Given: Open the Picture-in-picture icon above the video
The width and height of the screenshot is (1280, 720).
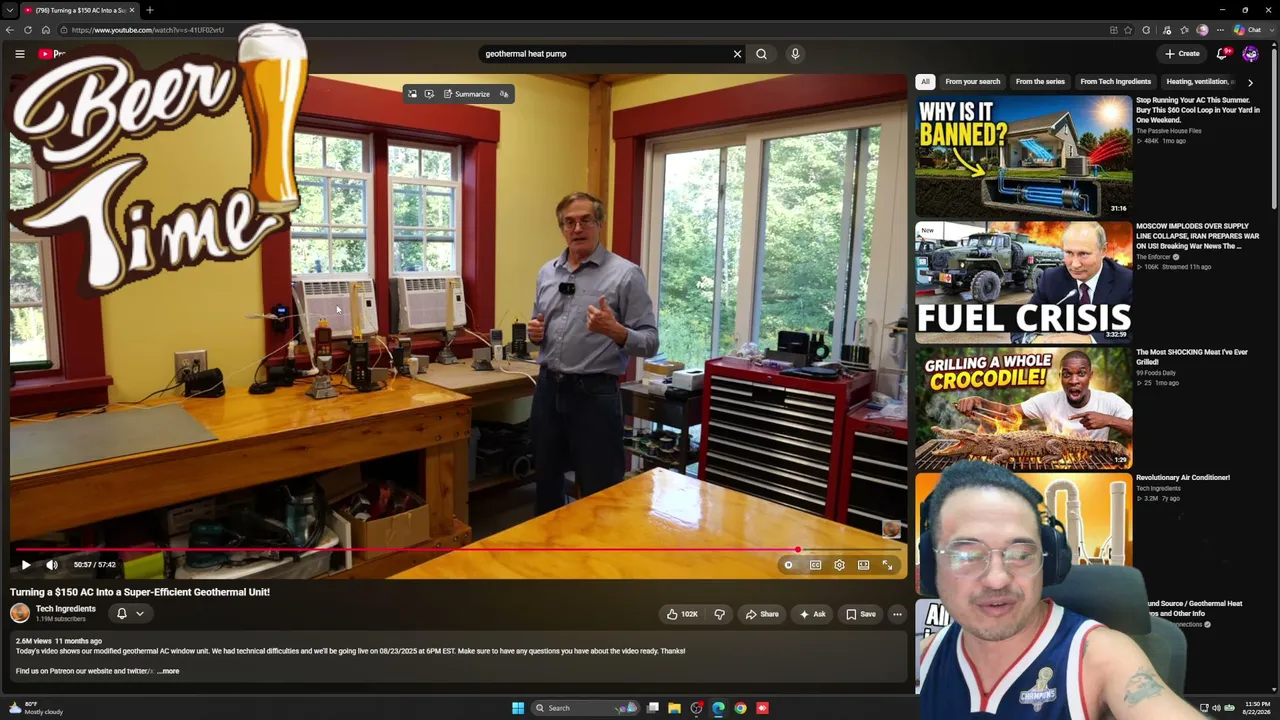Looking at the screenshot, I should pos(412,94).
